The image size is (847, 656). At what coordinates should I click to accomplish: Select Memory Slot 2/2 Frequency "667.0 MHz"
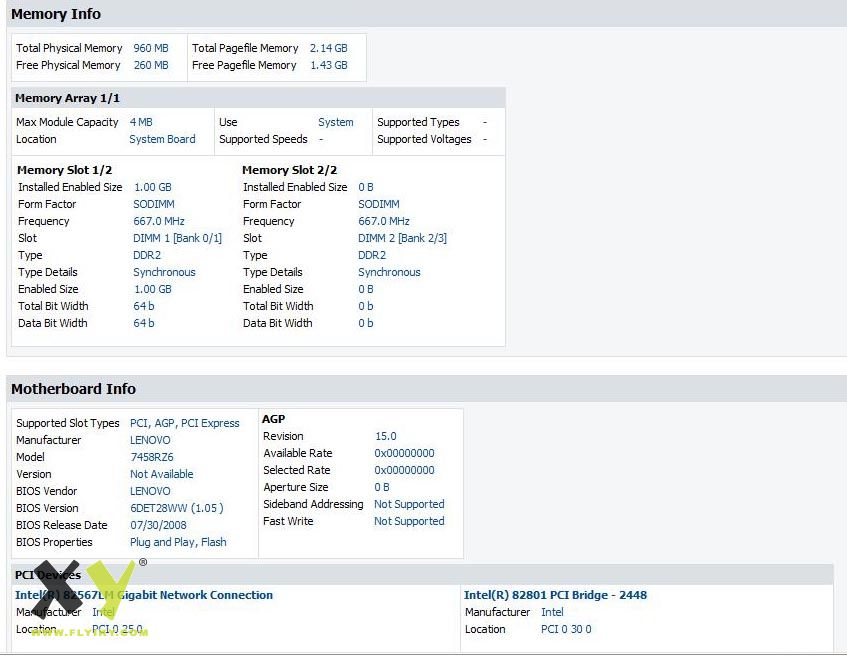pyautogui.click(x=384, y=222)
